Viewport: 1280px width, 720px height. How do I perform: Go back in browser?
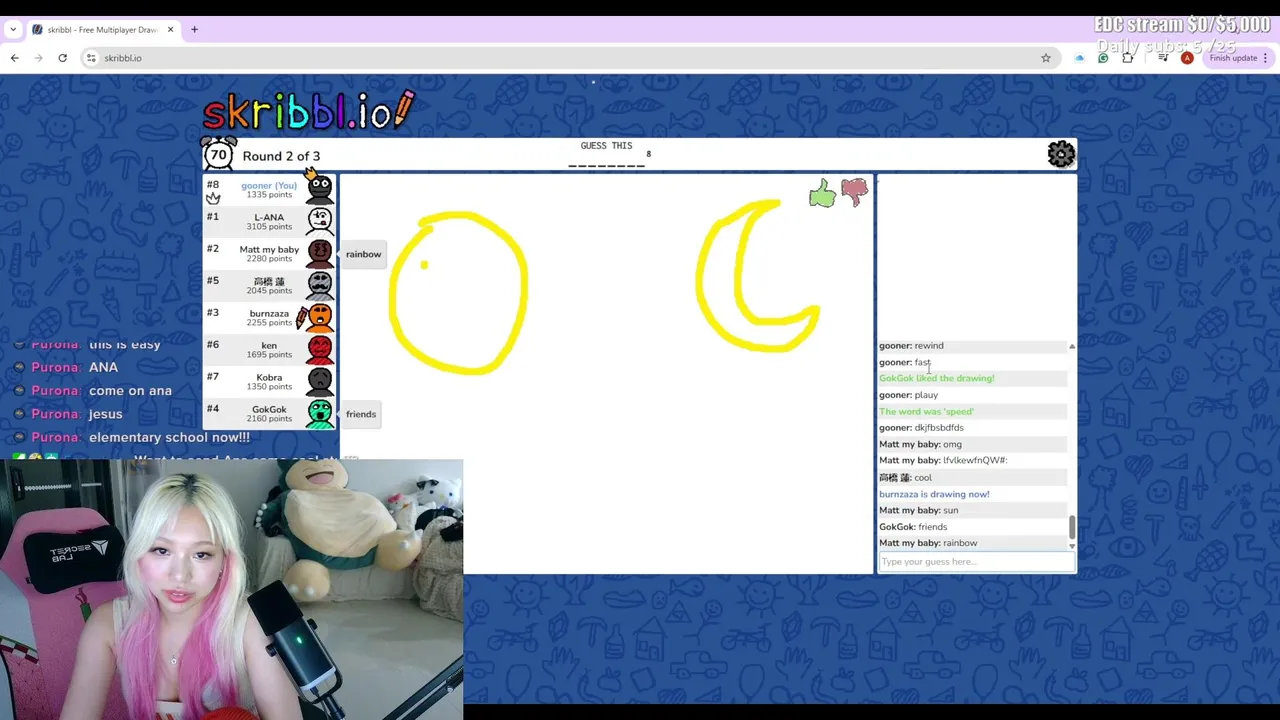(15, 58)
